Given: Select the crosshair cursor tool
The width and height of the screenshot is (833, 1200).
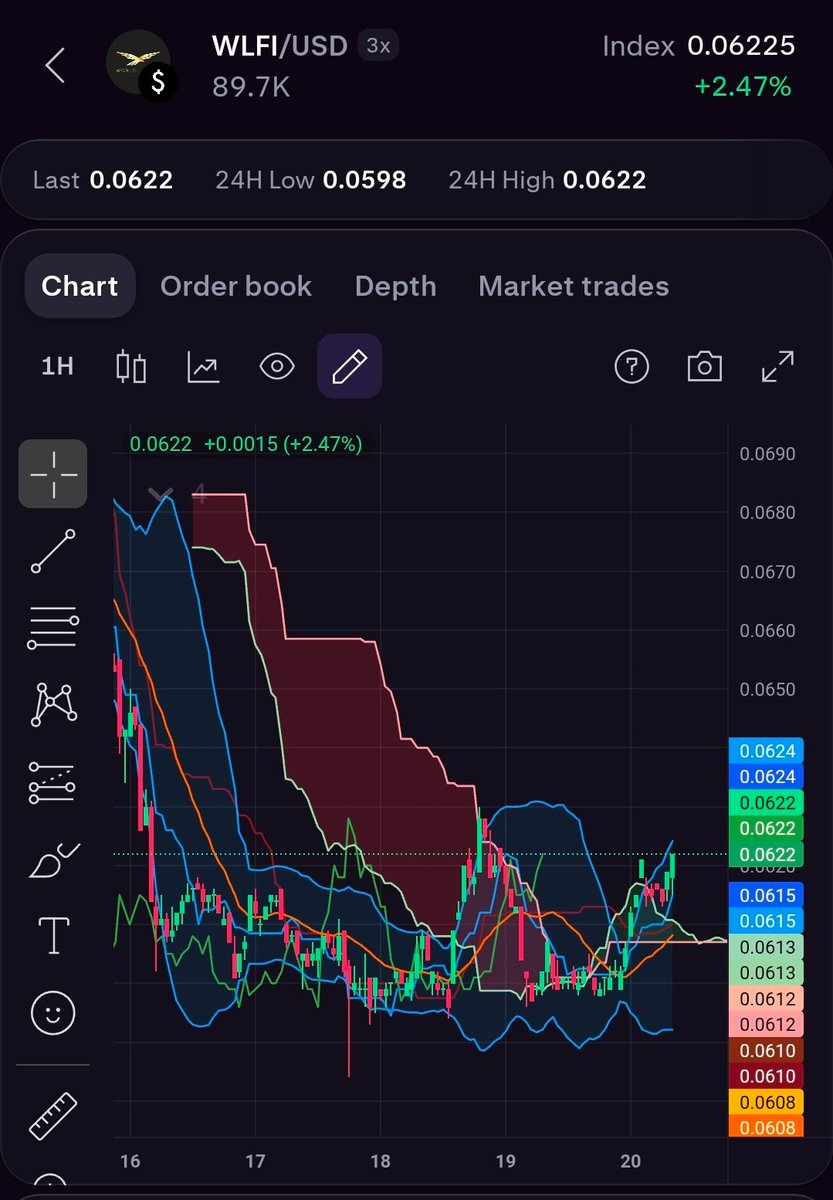Looking at the screenshot, I should pos(53,474).
